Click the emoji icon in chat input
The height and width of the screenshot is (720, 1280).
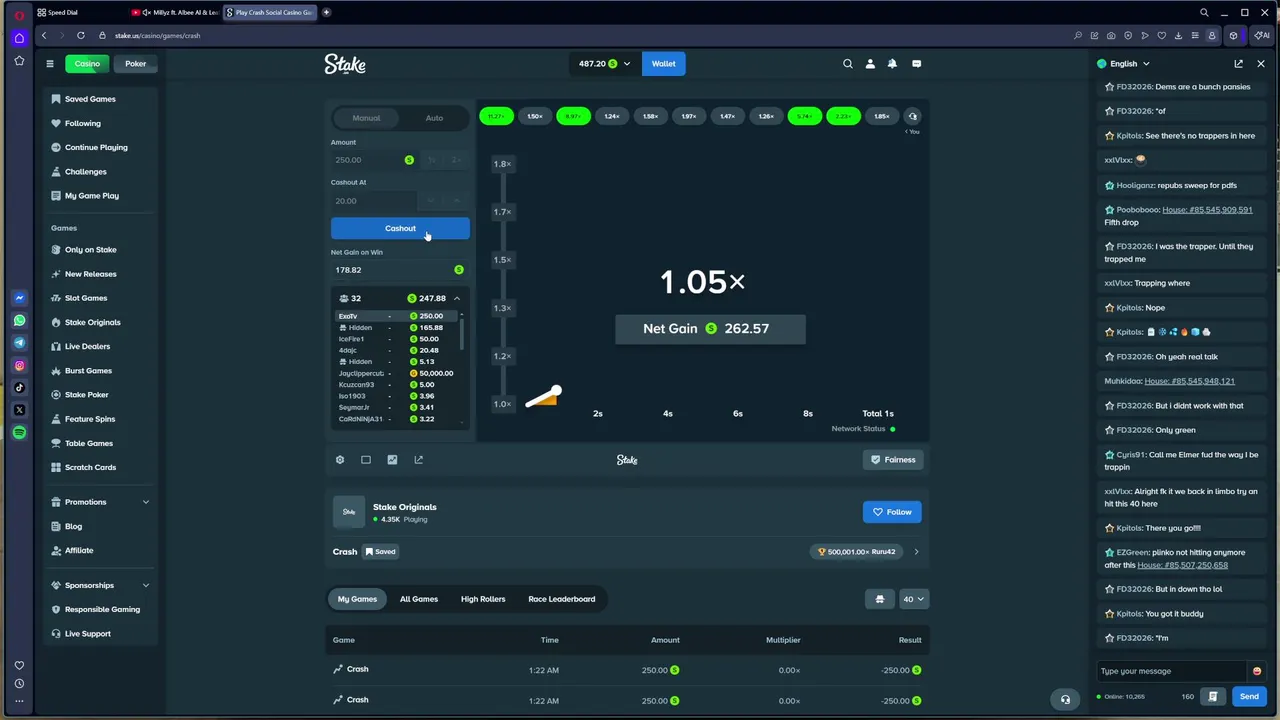tap(1257, 671)
